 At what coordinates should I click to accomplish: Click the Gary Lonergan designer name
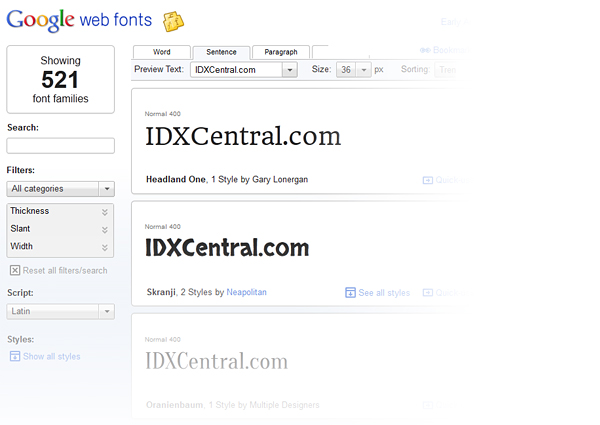pos(280,179)
